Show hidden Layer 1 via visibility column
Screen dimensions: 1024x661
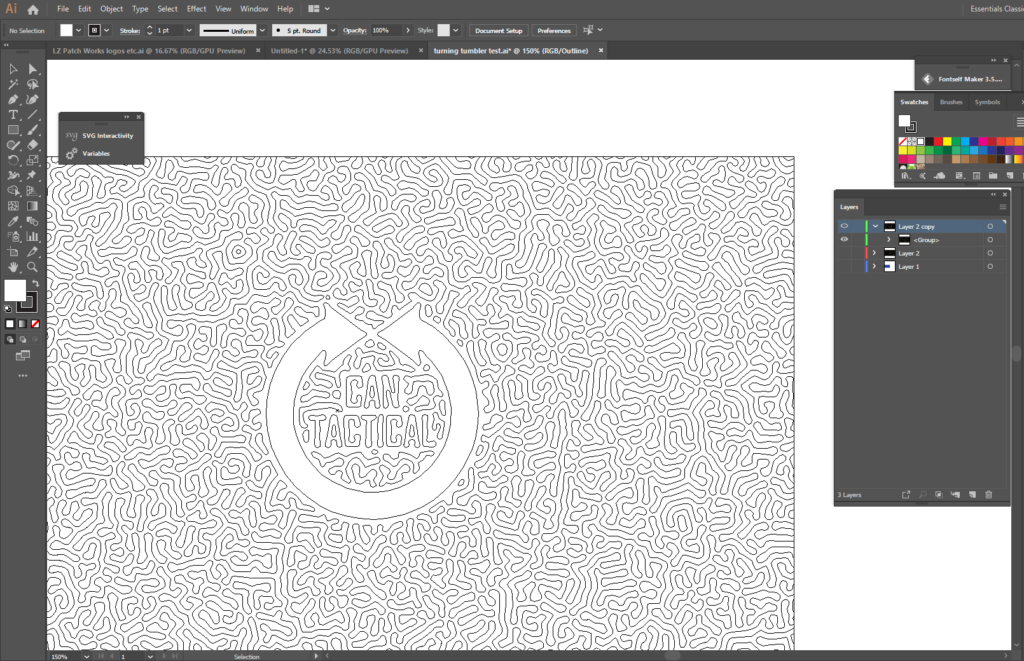coord(844,266)
